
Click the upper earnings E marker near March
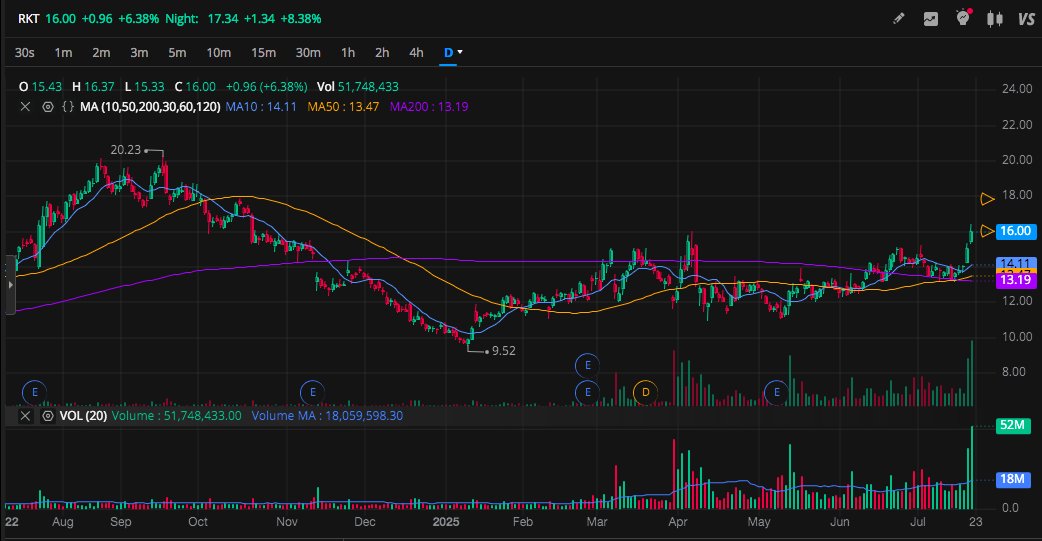(587, 365)
